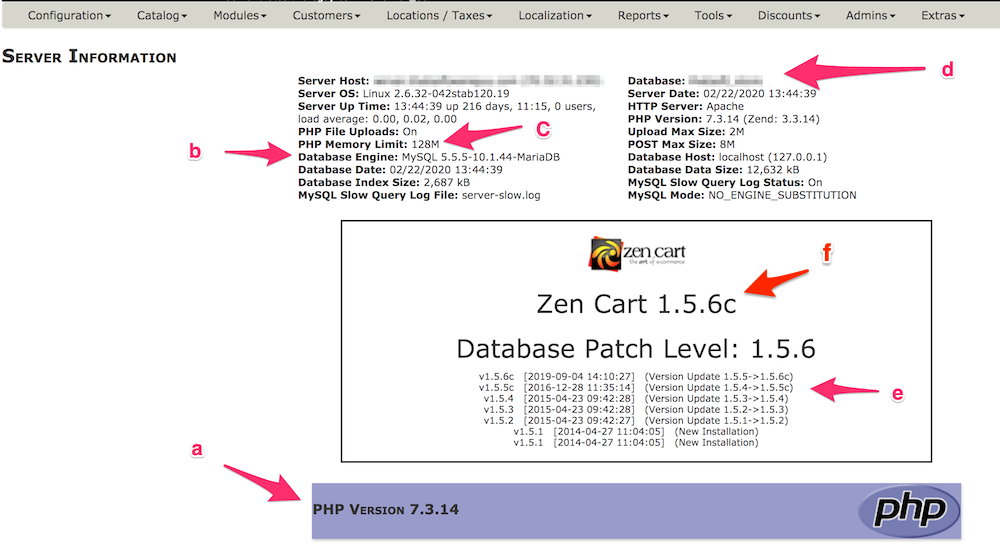
Task: Select MySQL Slow Query Log File entry
Action: [419, 196]
